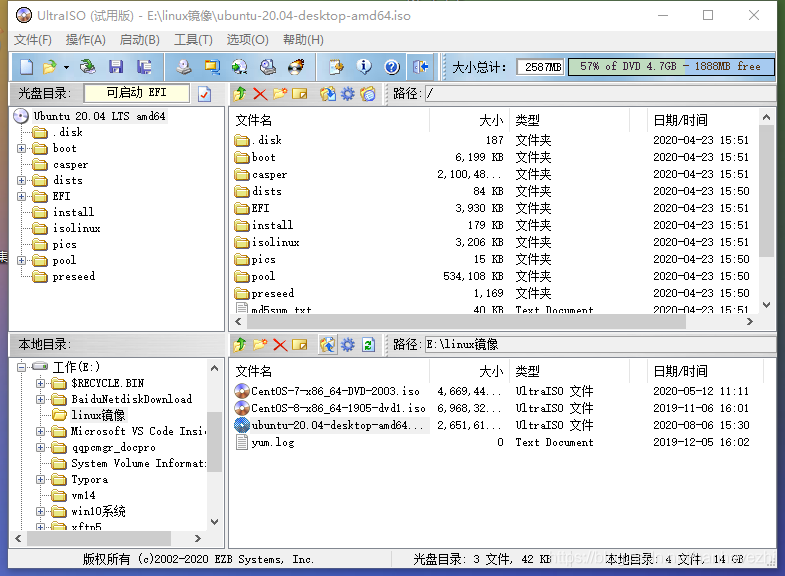Select the yum.log file

click(273, 442)
